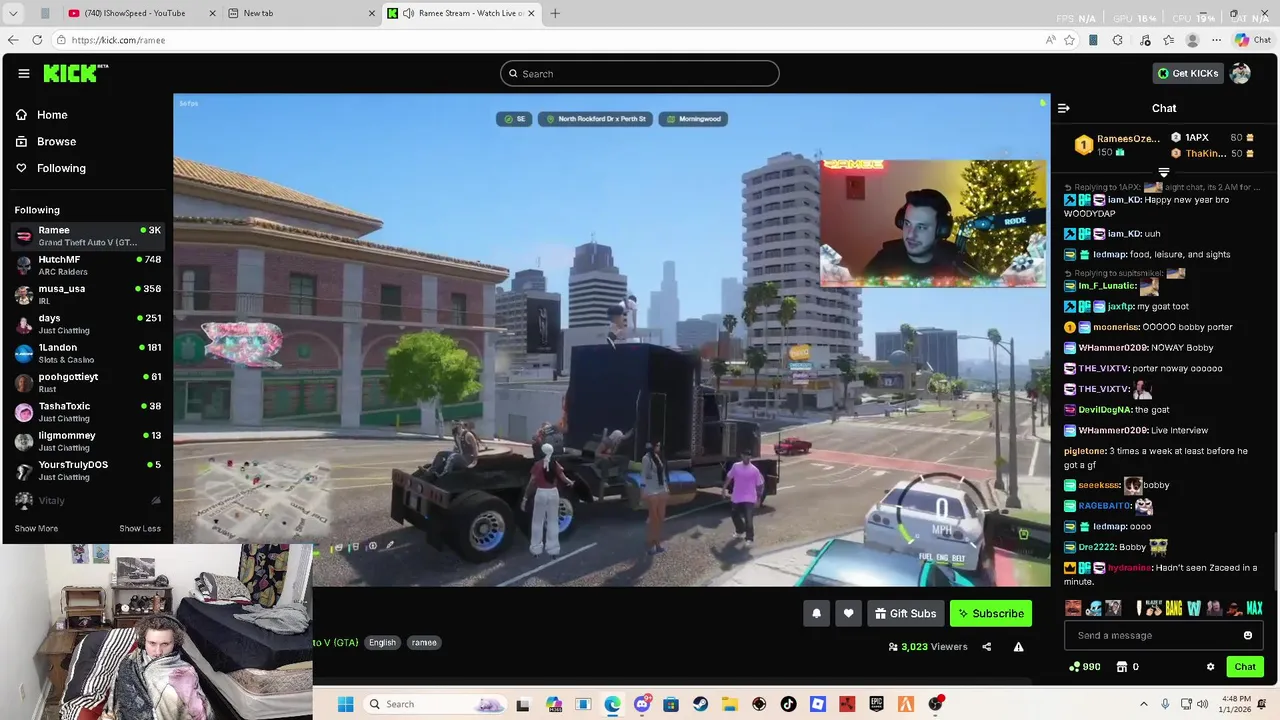
Task: Open a new browser tab with plus
Action: (x=555, y=13)
